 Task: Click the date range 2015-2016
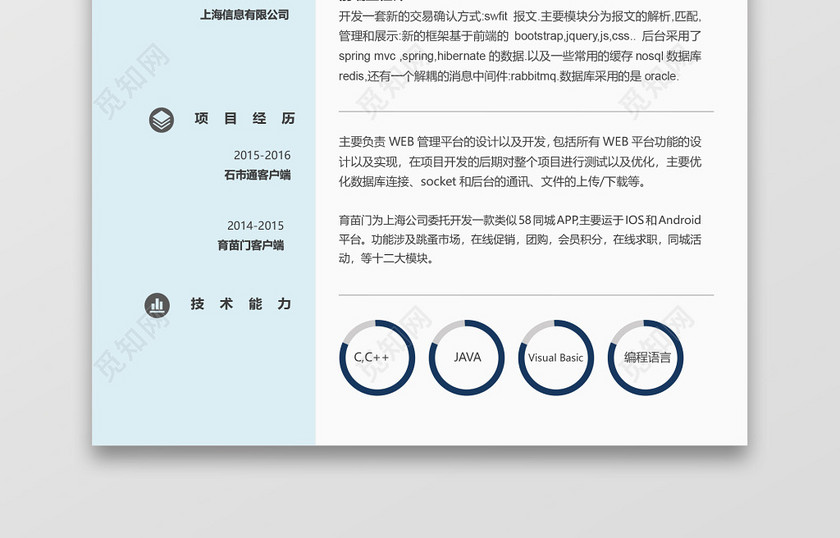coord(262,155)
